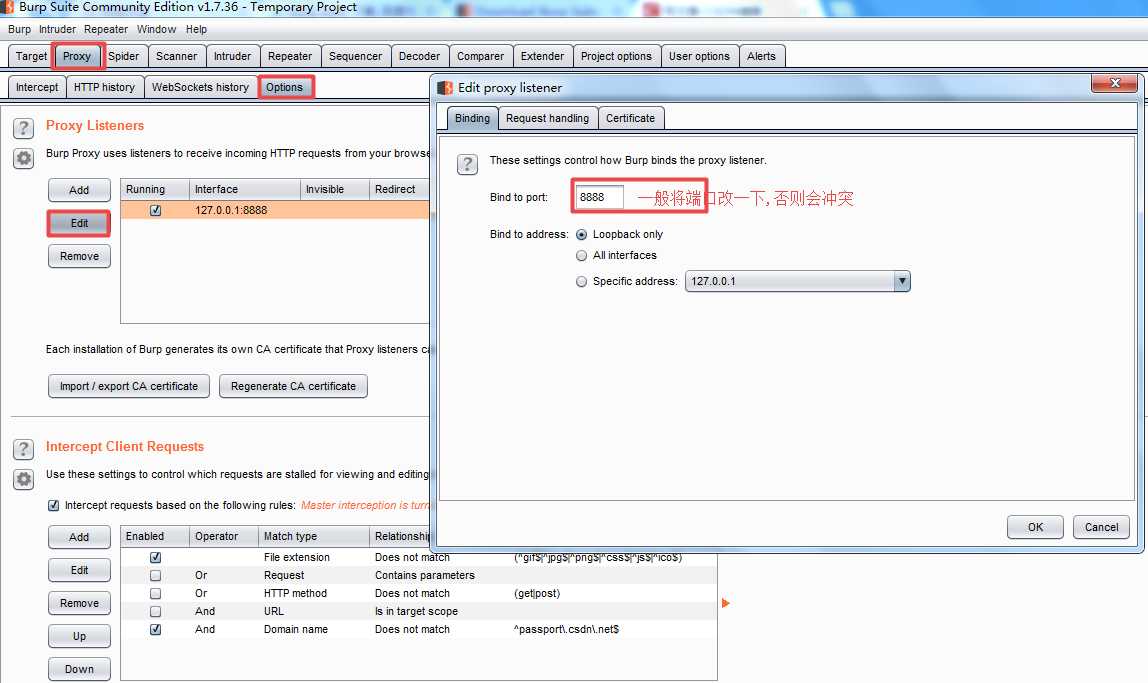Open the proxy Options sub-tab
The width and height of the screenshot is (1148, 683).
tap(284, 87)
